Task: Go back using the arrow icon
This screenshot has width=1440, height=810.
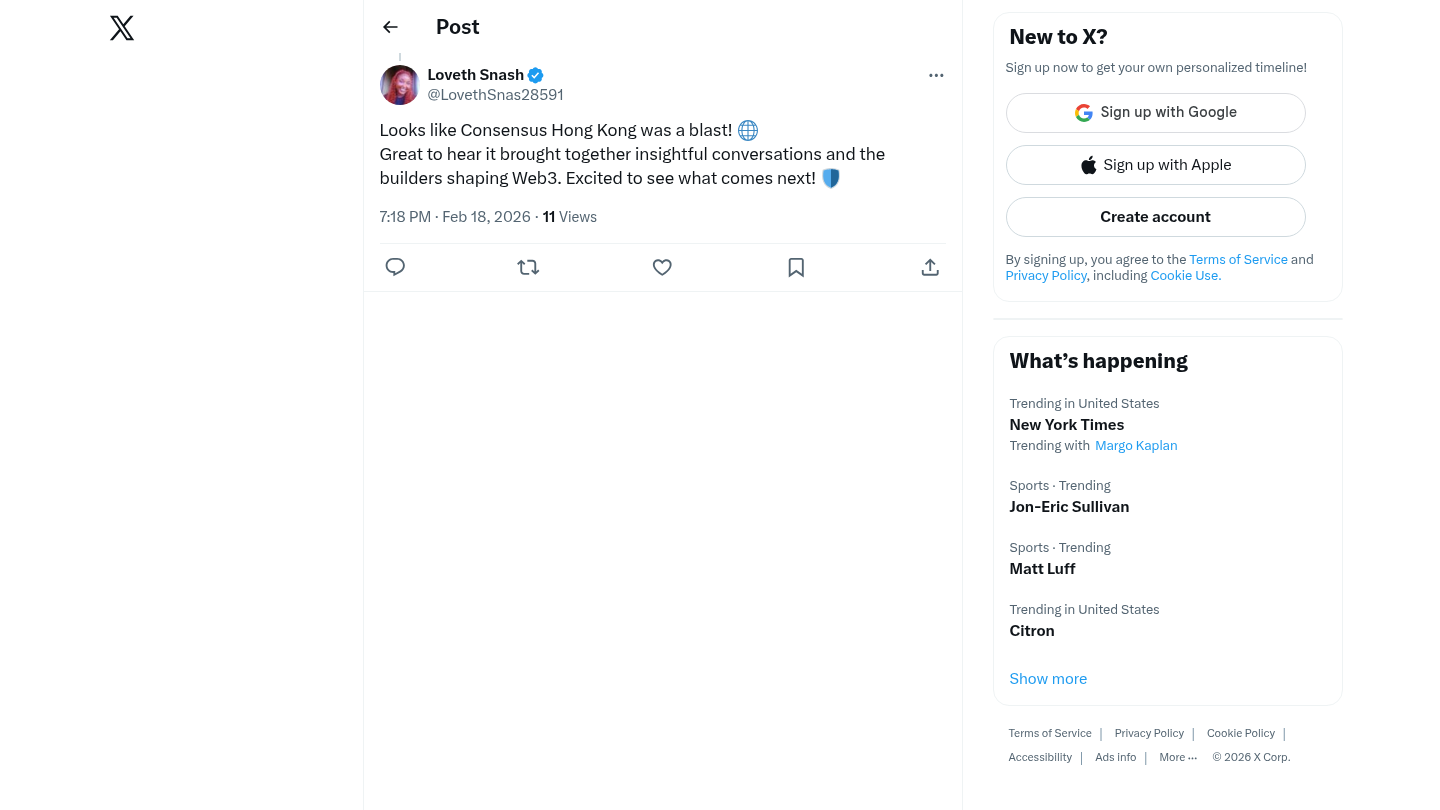Action: (x=390, y=27)
